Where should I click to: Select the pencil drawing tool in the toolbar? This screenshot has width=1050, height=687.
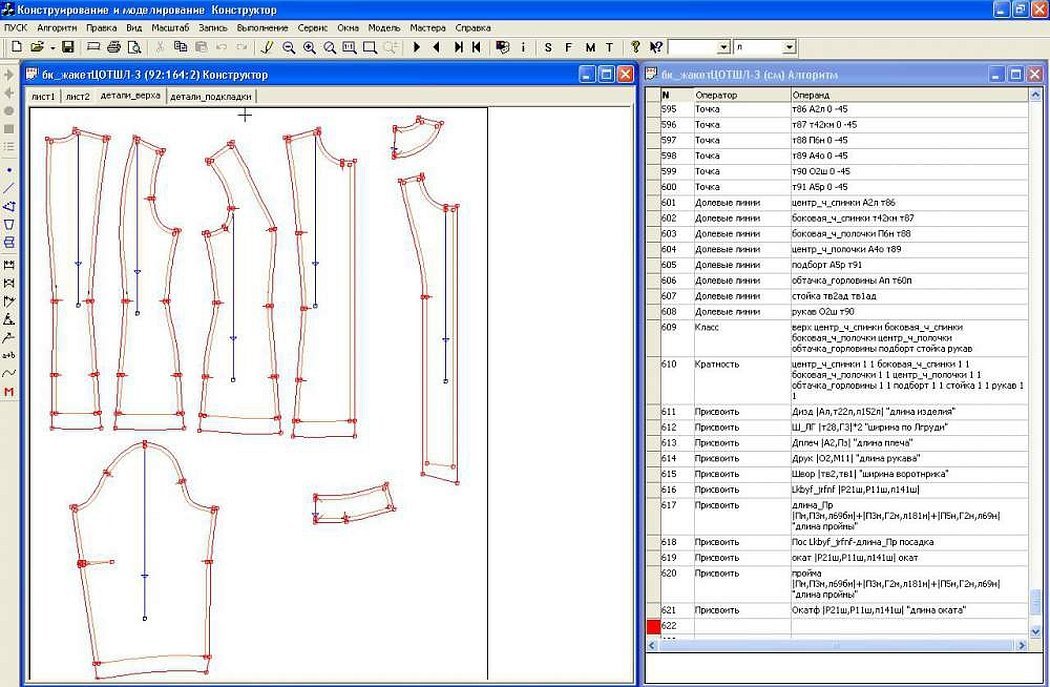pos(267,47)
